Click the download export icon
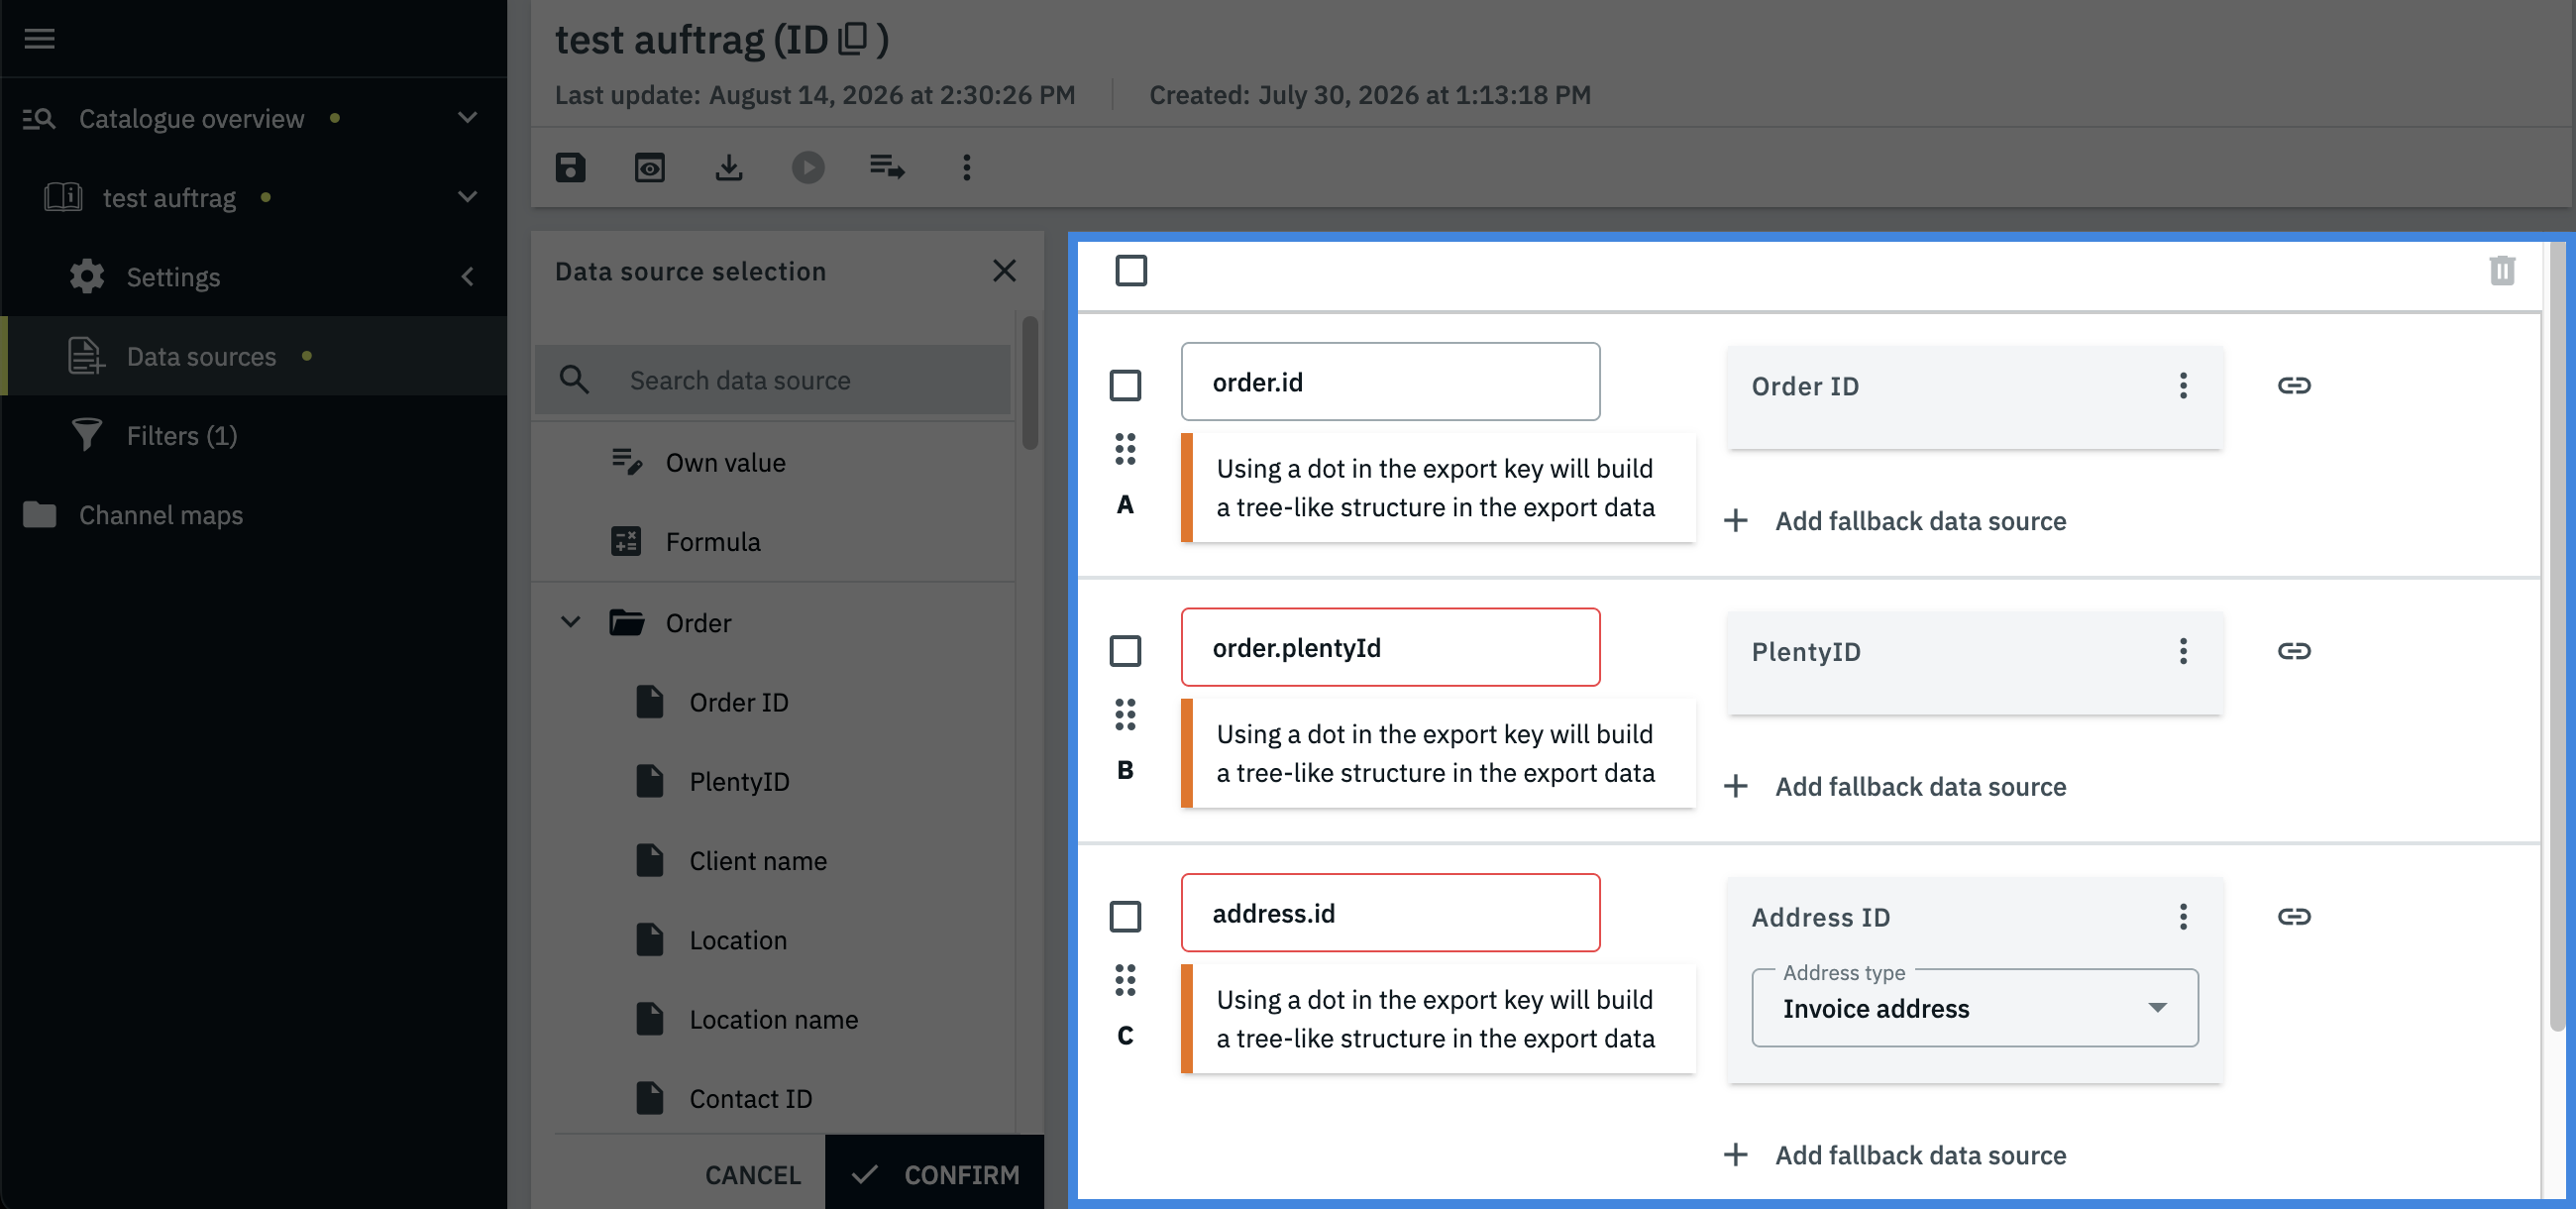This screenshot has height=1209, width=2576. [729, 167]
